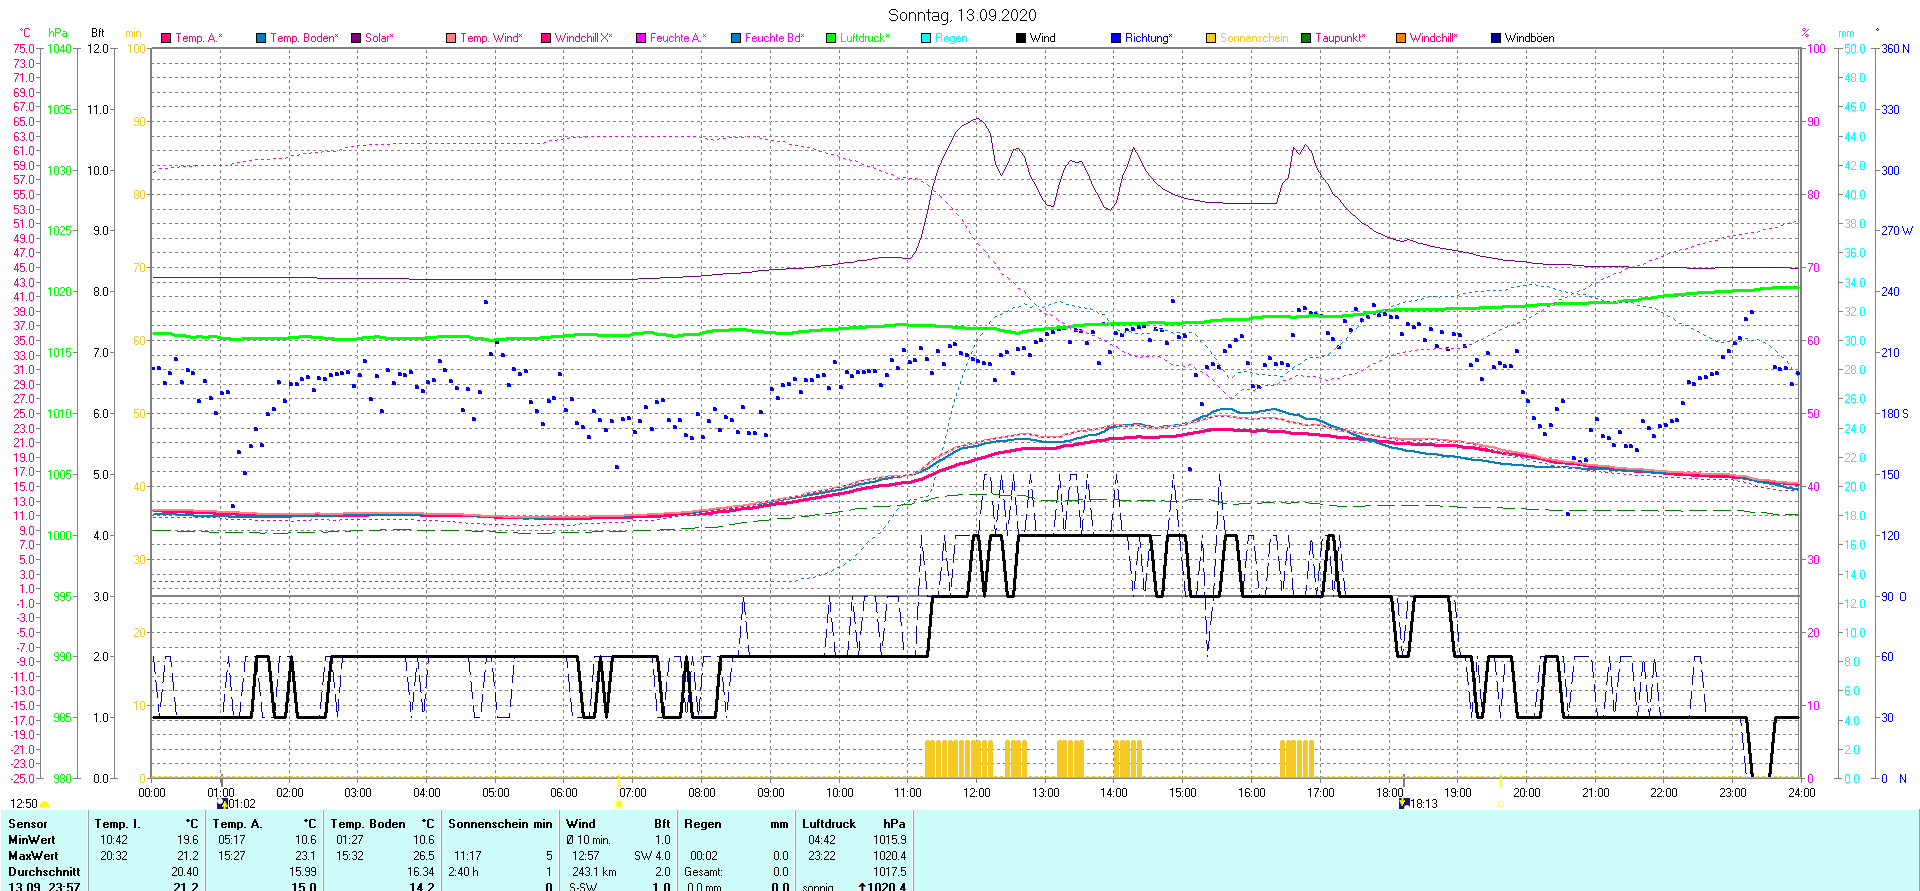
Task: Click the Sonnenschein yellow legend square
Action: [x=1211, y=38]
